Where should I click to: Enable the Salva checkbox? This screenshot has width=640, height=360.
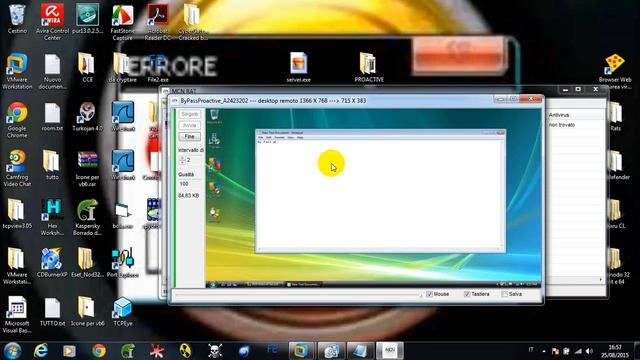[x=504, y=294]
